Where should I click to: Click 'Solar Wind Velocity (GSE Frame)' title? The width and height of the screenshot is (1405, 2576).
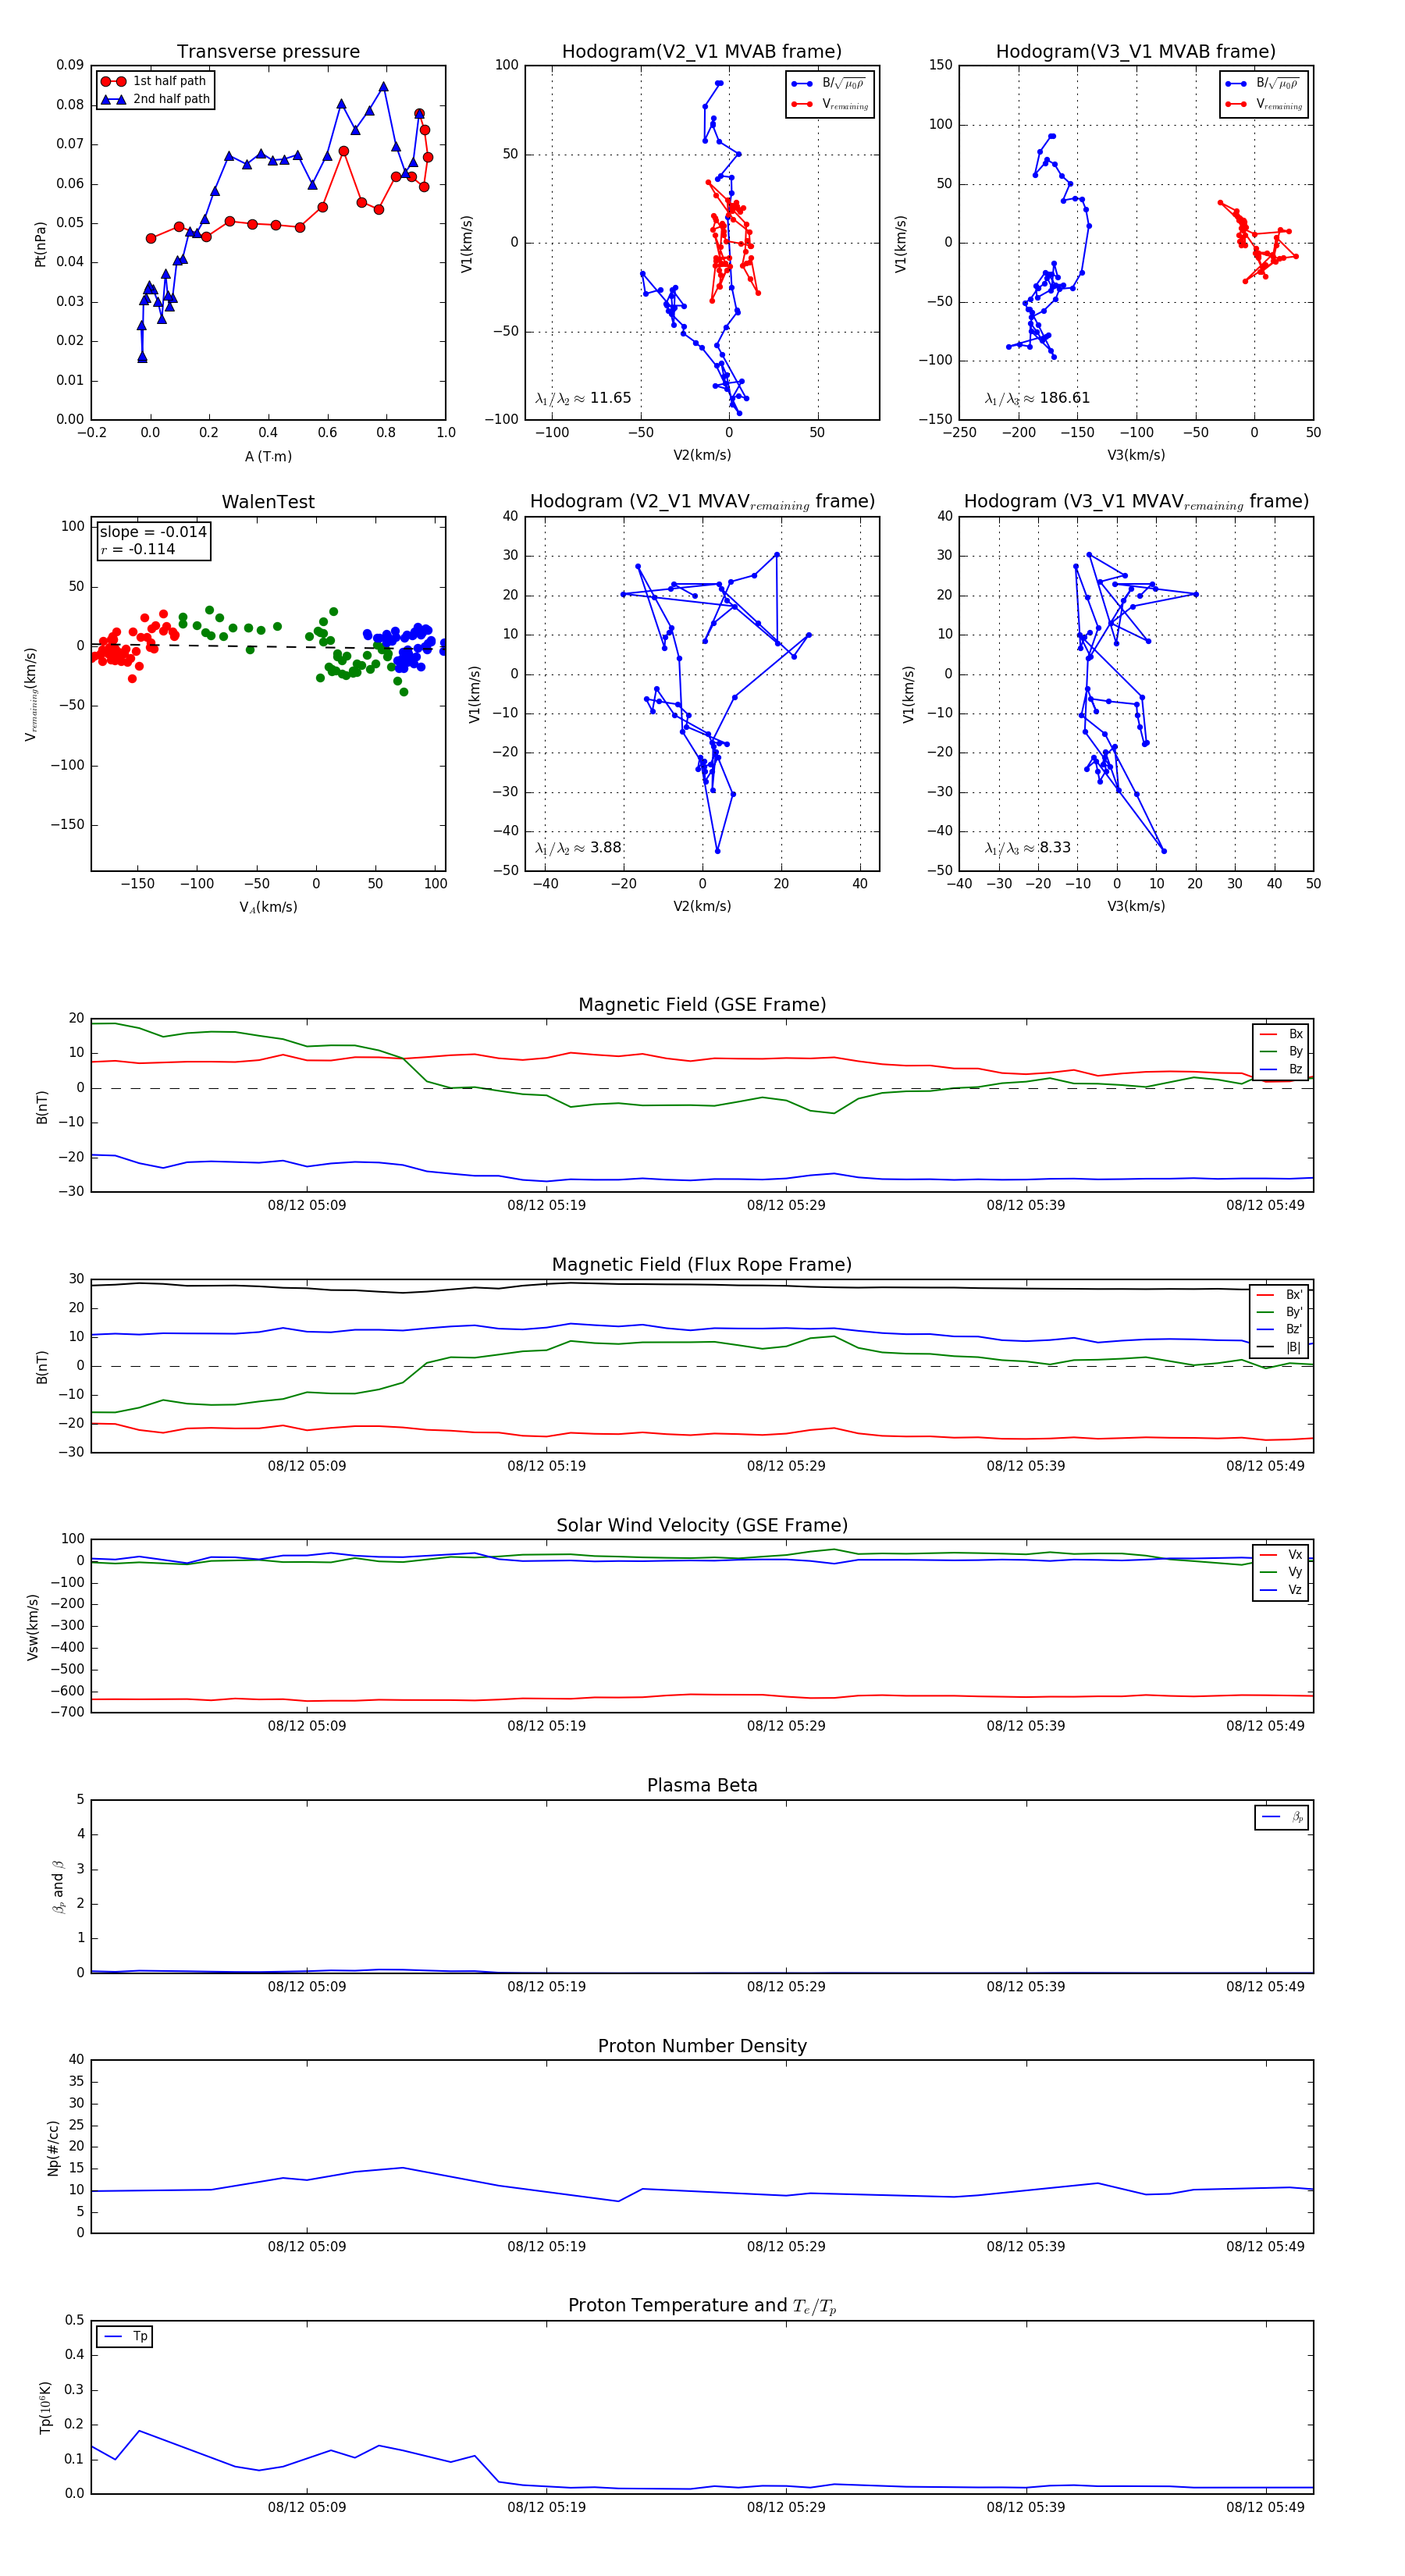(x=702, y=1525)
